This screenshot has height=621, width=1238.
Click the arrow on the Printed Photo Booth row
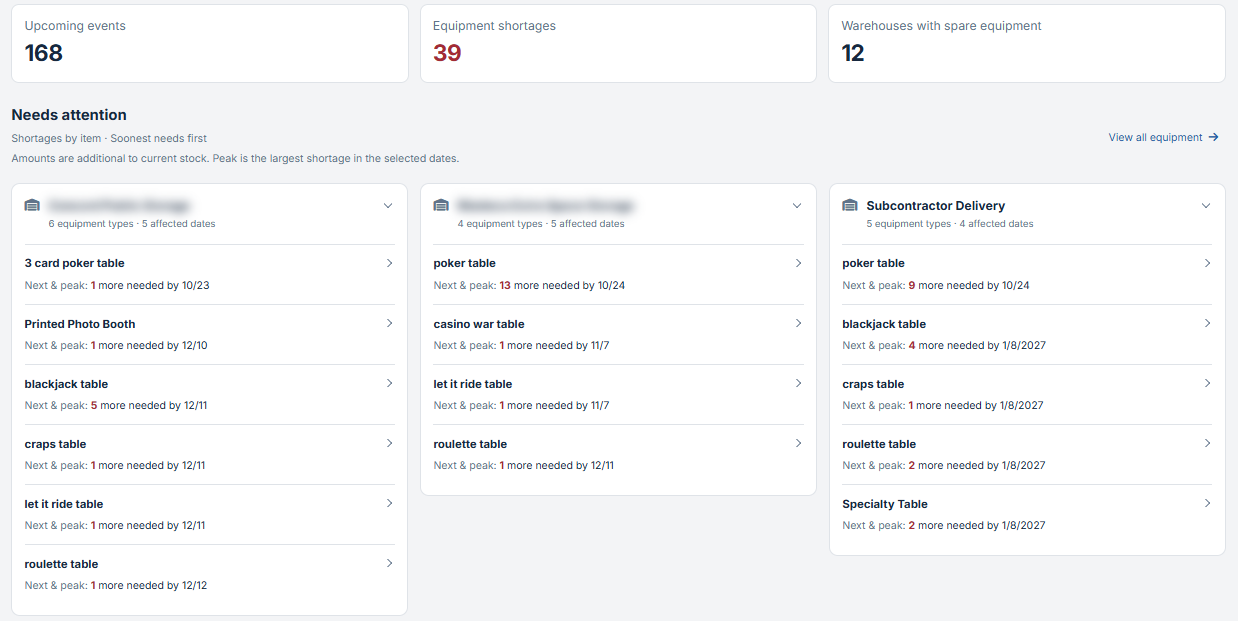point(389,323)
